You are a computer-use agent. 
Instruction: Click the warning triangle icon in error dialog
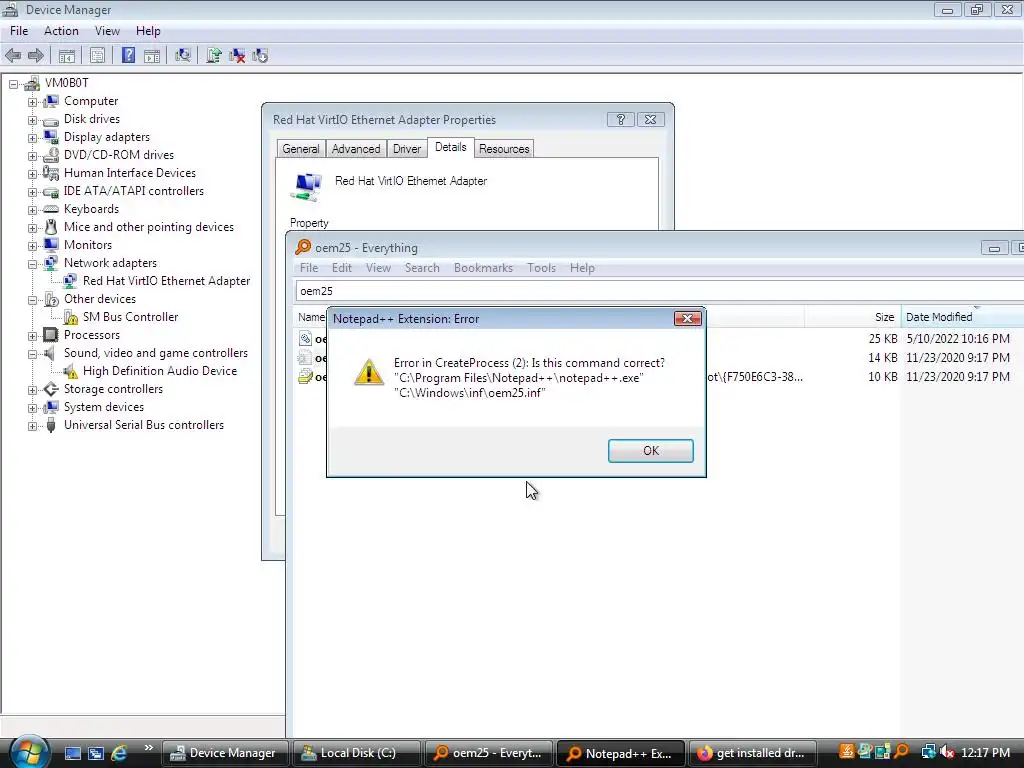[369, 372]
